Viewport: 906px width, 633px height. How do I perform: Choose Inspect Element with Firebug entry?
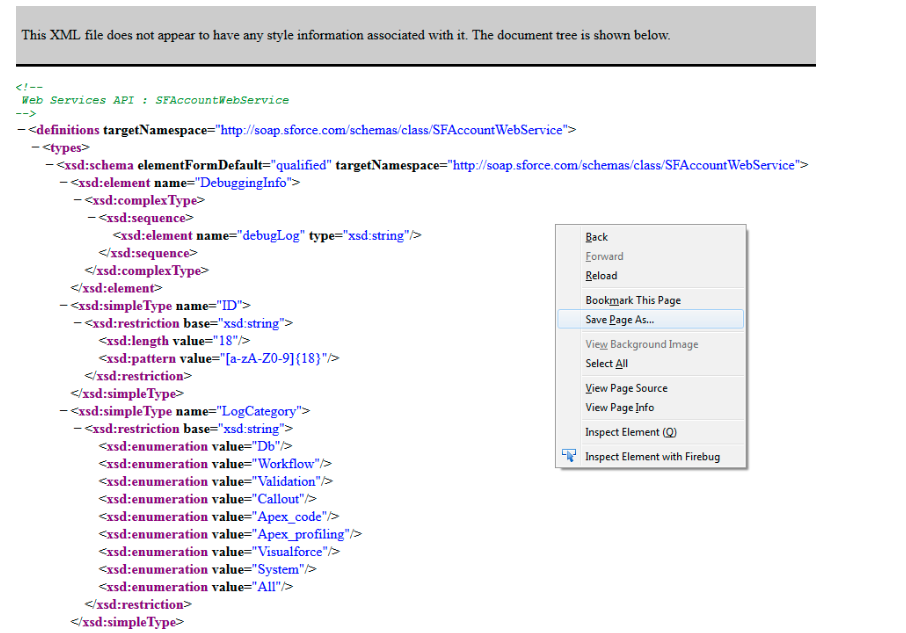click(652, 456)
